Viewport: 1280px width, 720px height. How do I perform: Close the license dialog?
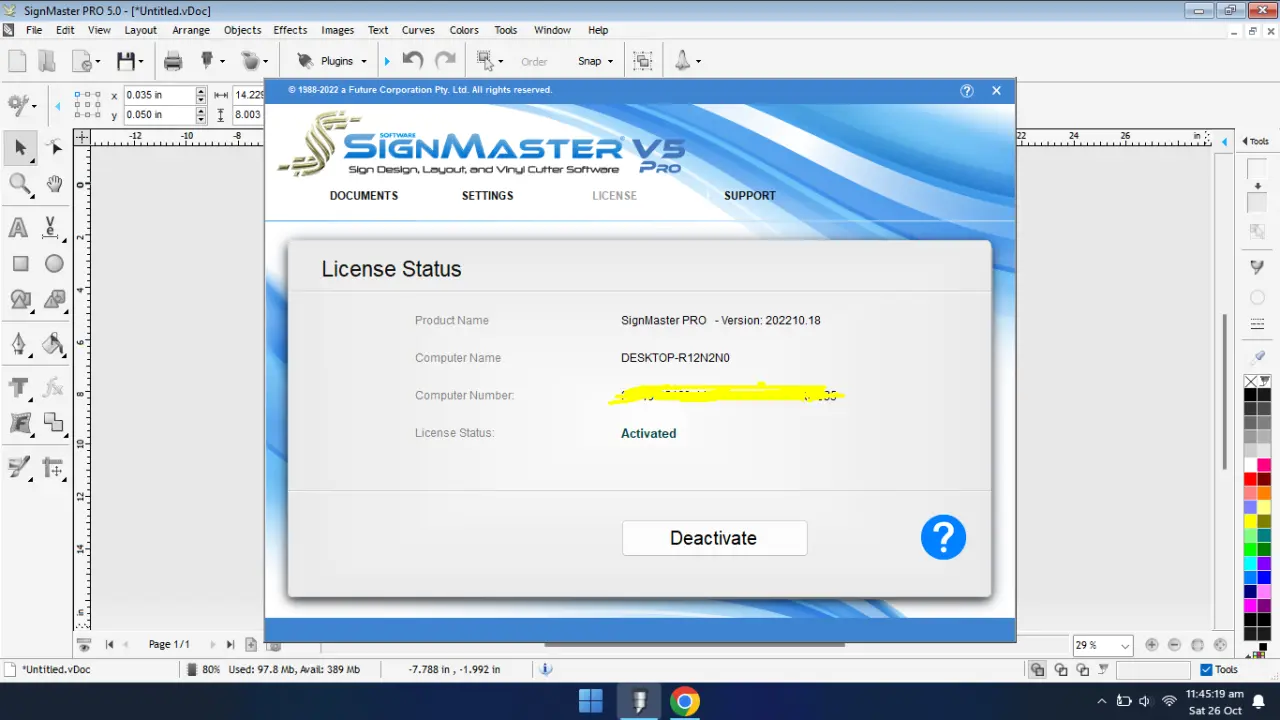(x=996, y=90)
